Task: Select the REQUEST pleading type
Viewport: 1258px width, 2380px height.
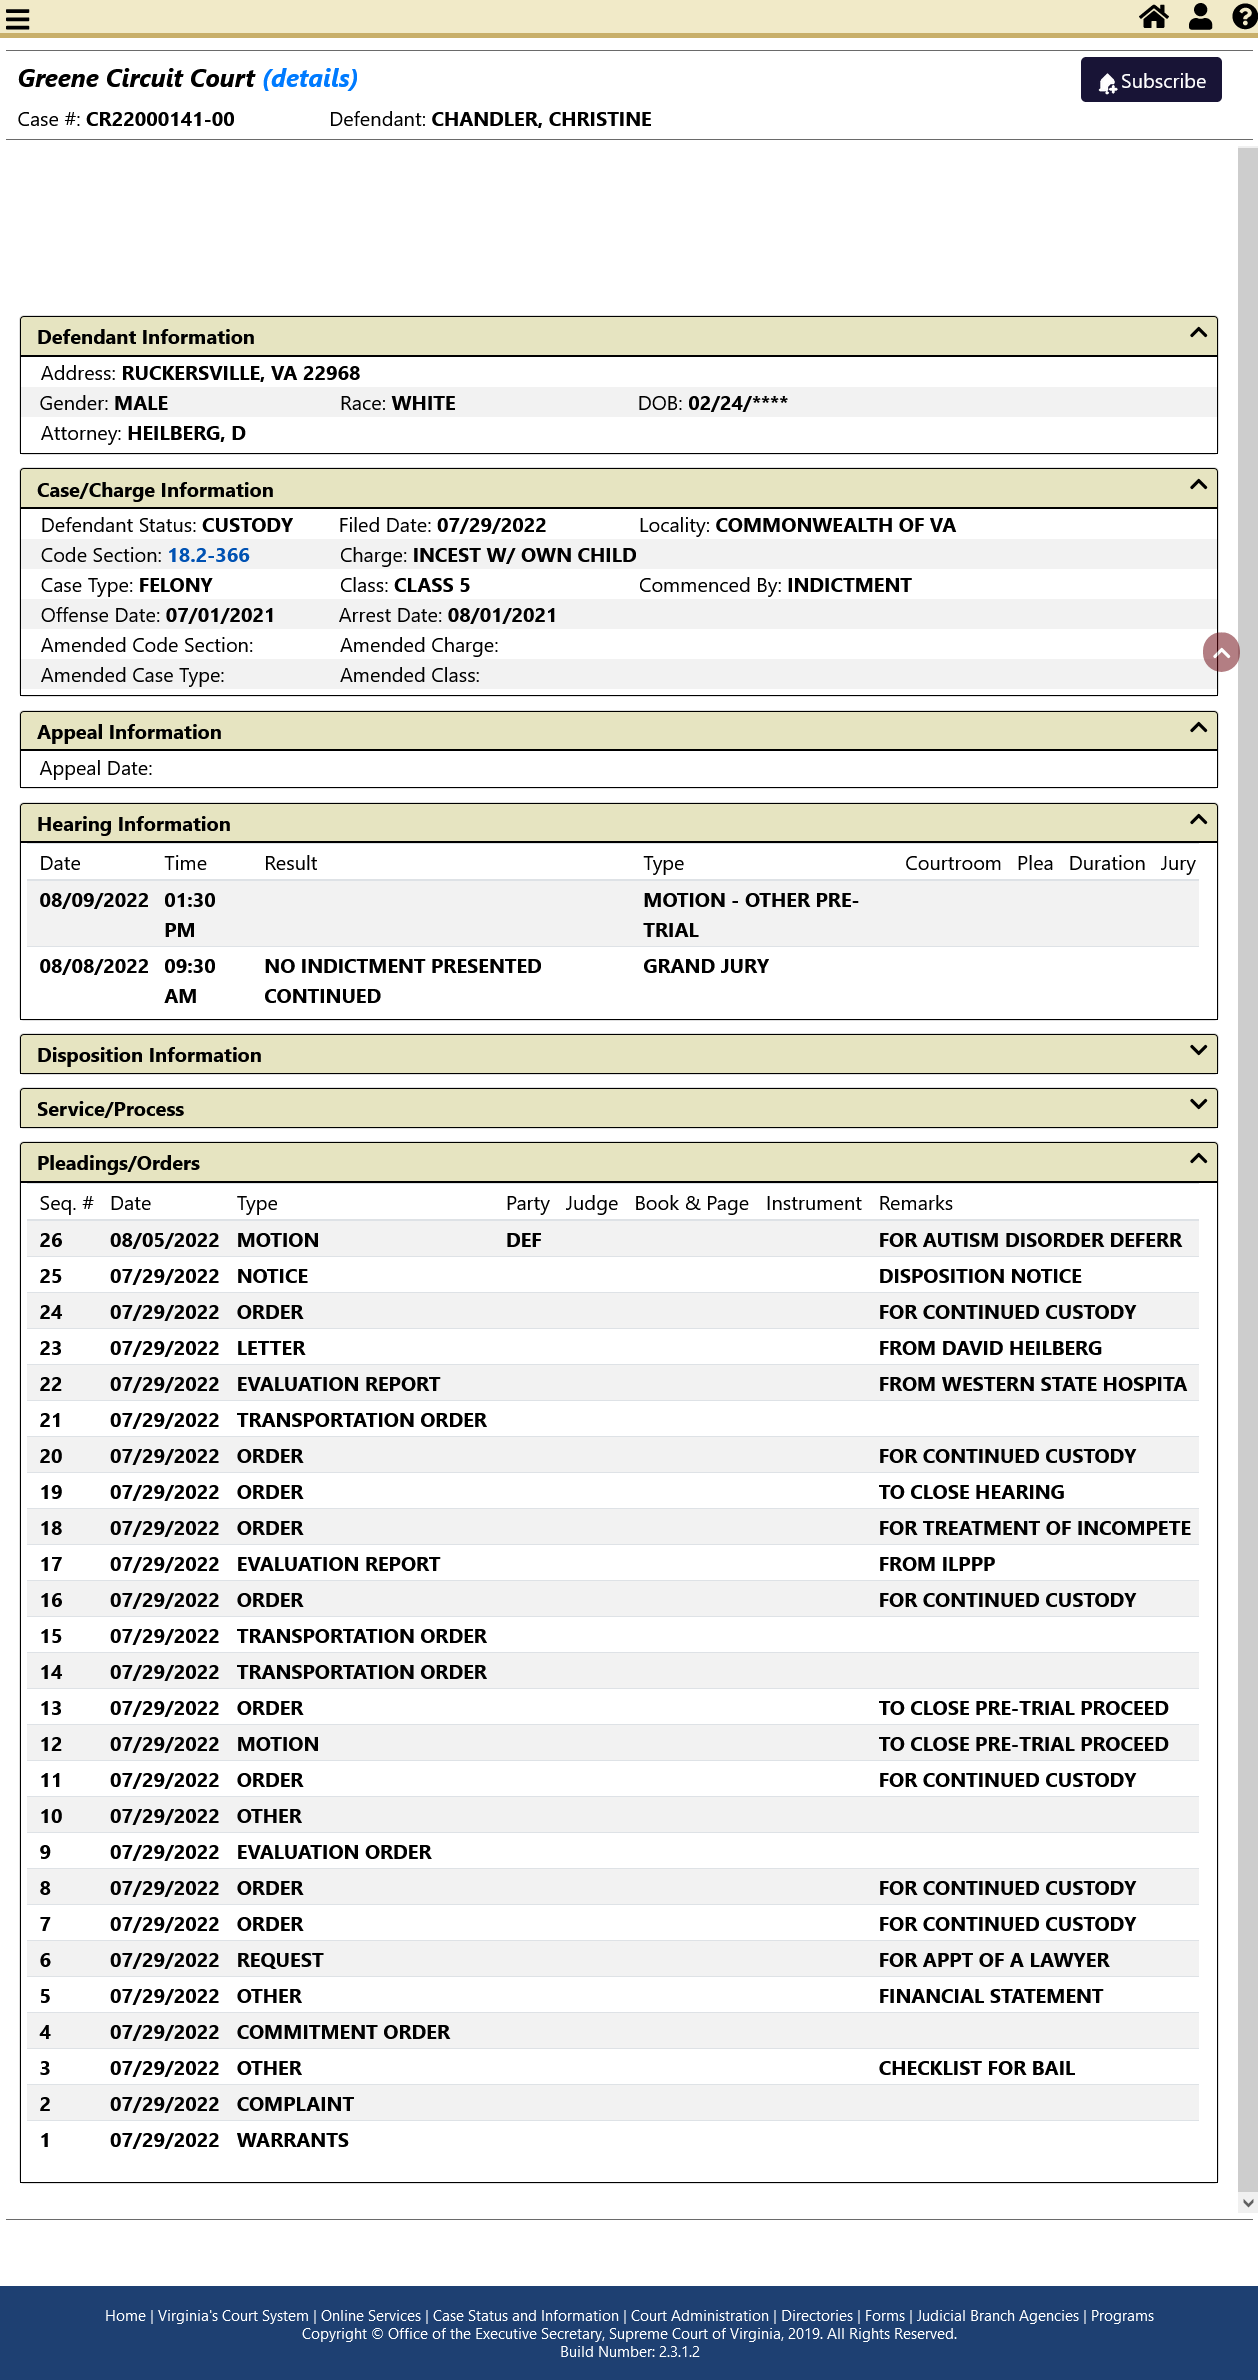Action: pyautogui.click(x=280, y=1960)
